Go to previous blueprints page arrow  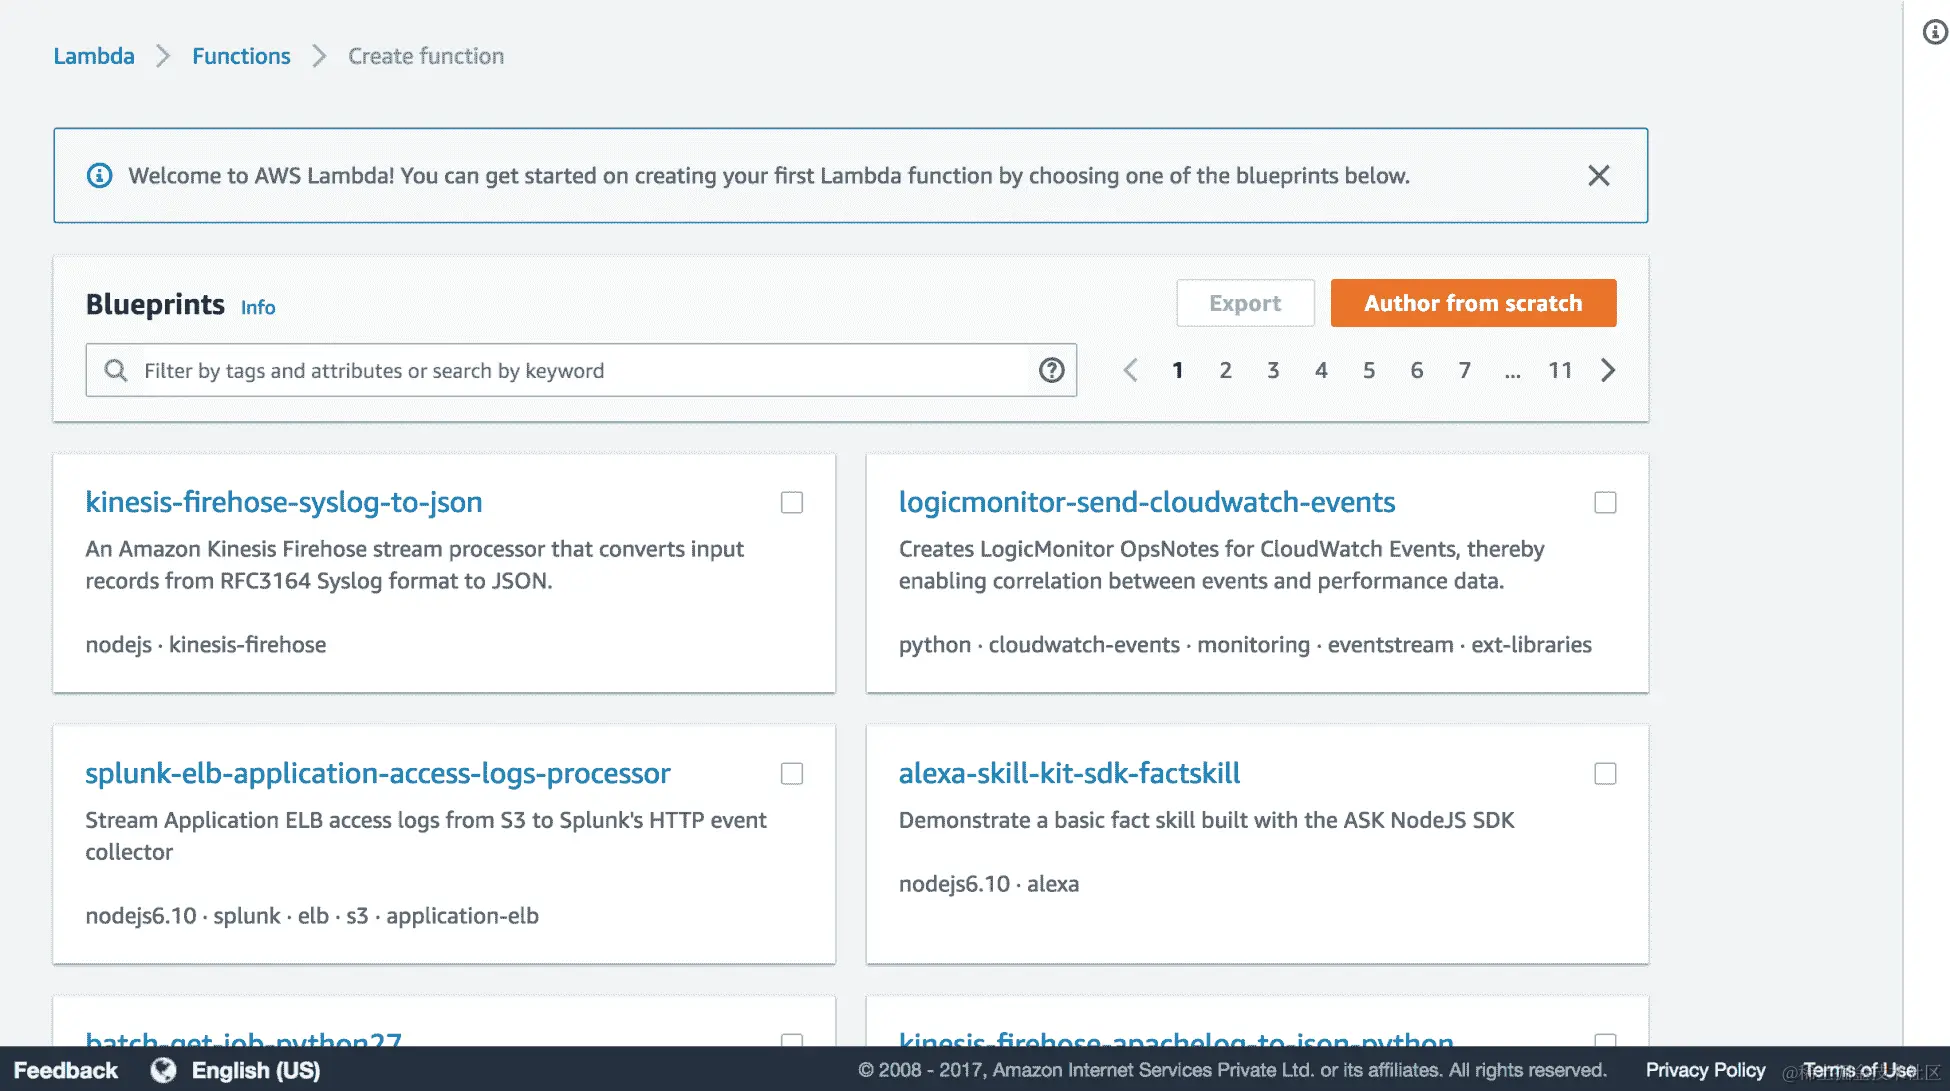coord(1130,371)
